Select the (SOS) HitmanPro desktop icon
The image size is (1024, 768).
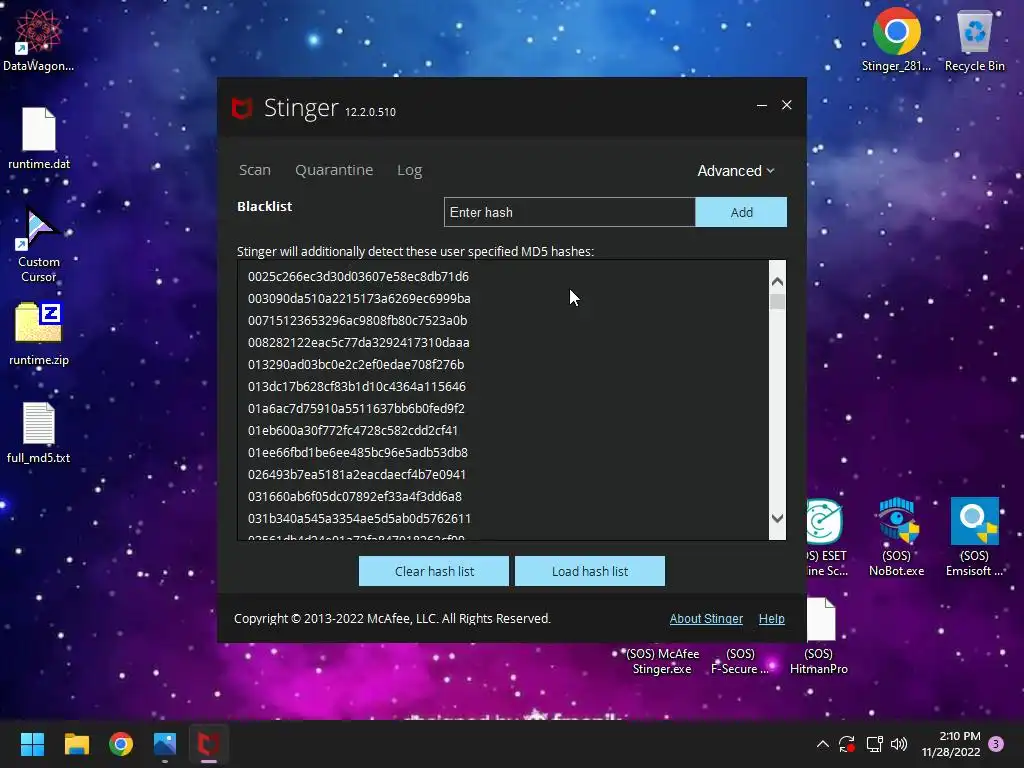819,636
